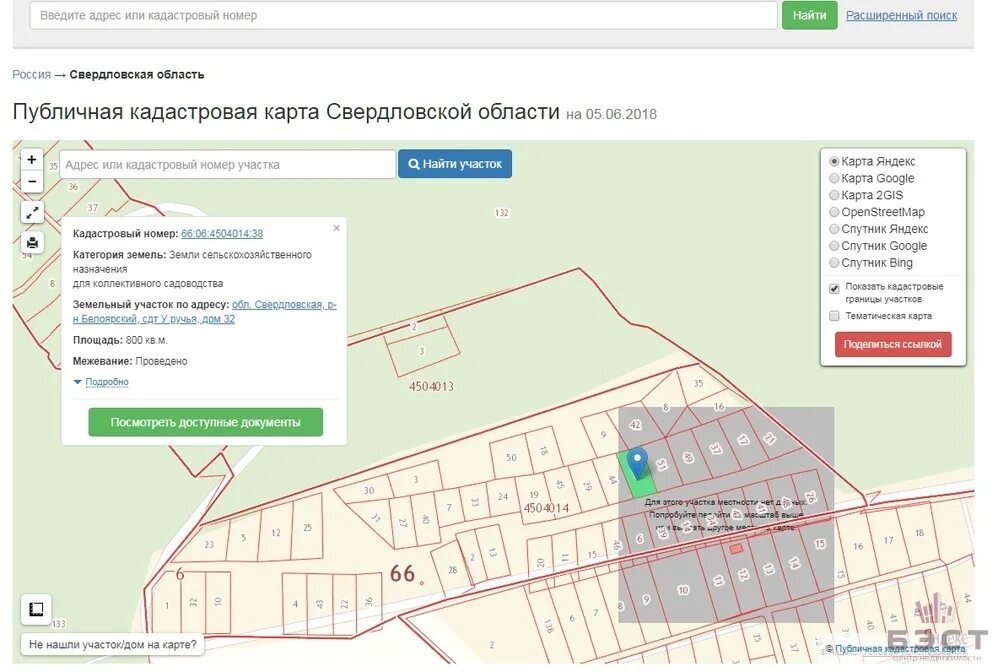The width and height of the screenshot is (998, 672).
Task: Focus the top address search field
Action: click(403, 15)
